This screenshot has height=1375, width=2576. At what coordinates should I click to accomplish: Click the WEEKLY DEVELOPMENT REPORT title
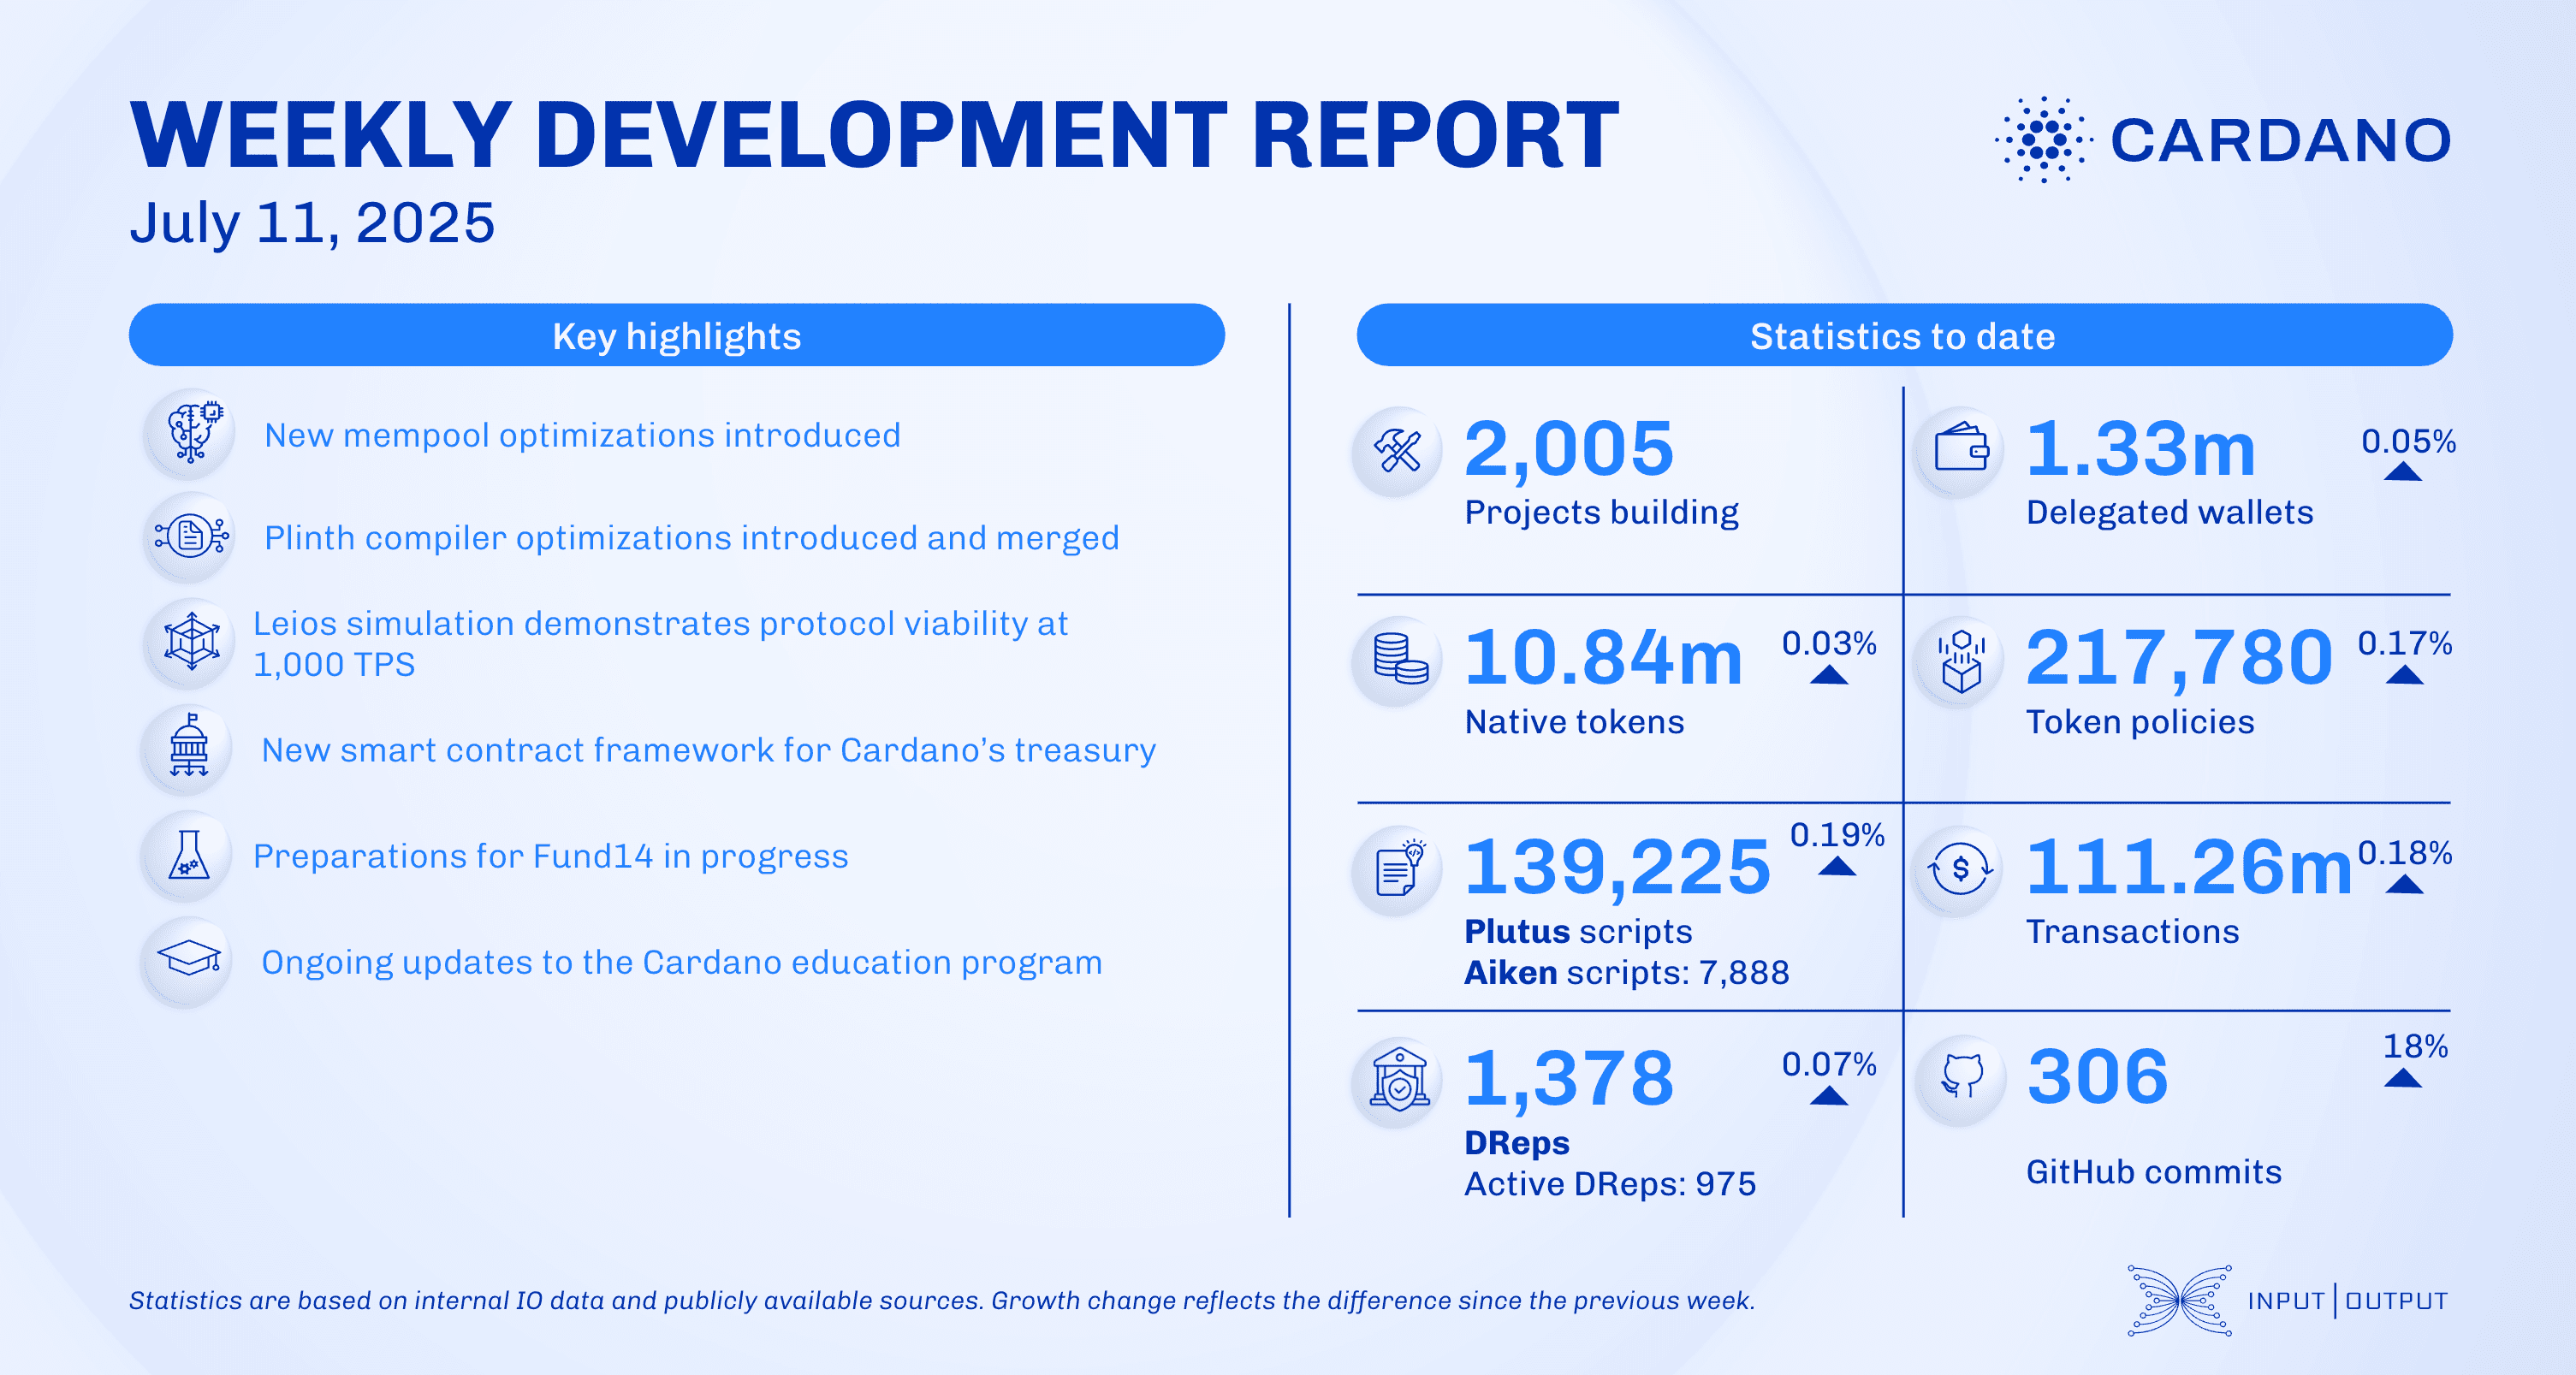pos(874,135)
